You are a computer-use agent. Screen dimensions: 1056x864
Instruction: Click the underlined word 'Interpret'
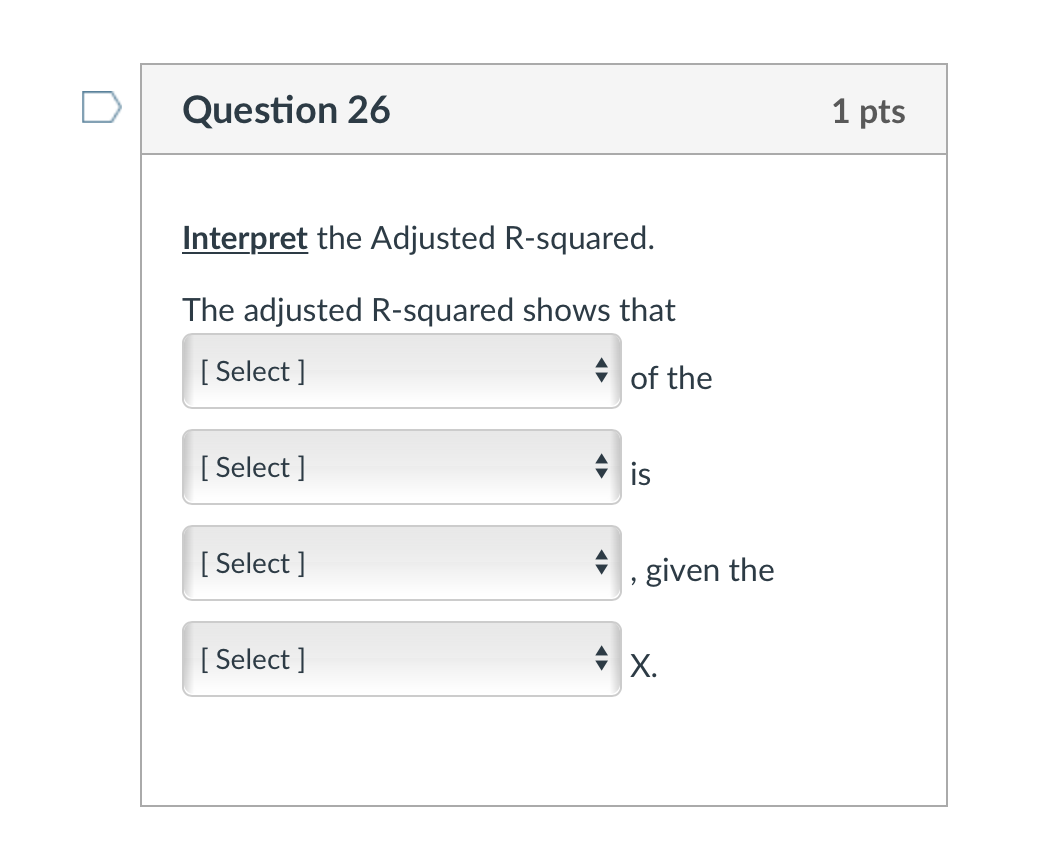point(244,238)
